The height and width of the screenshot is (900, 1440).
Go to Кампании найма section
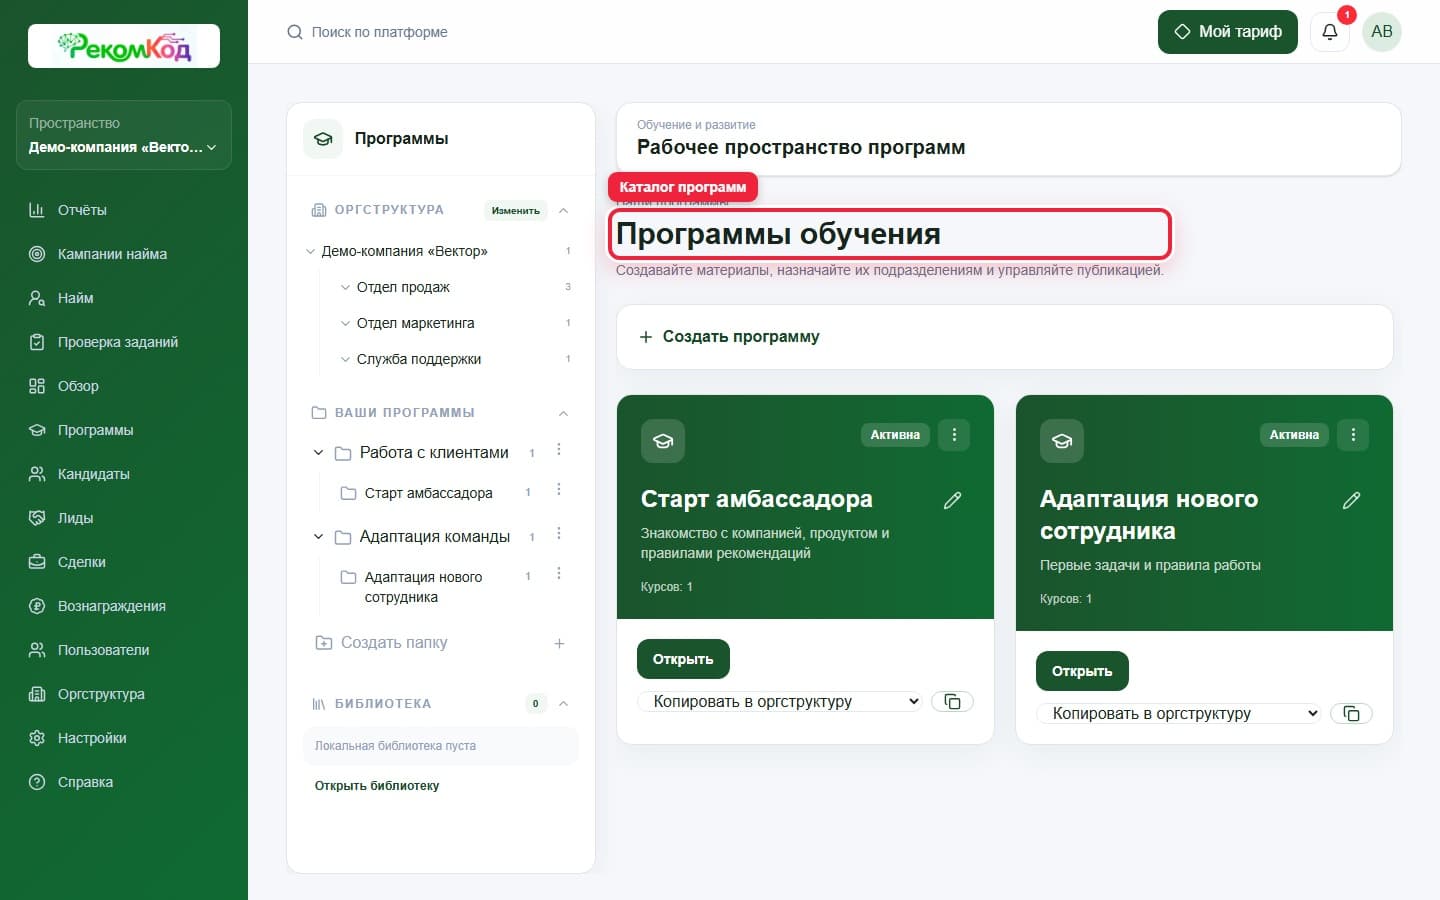click(x=112, y=254)
